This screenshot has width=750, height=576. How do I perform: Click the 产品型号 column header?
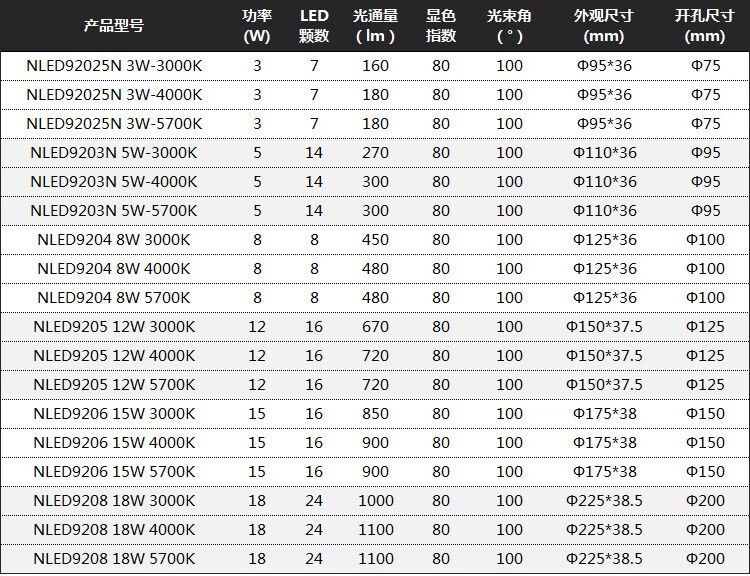[x=114, y=25]
